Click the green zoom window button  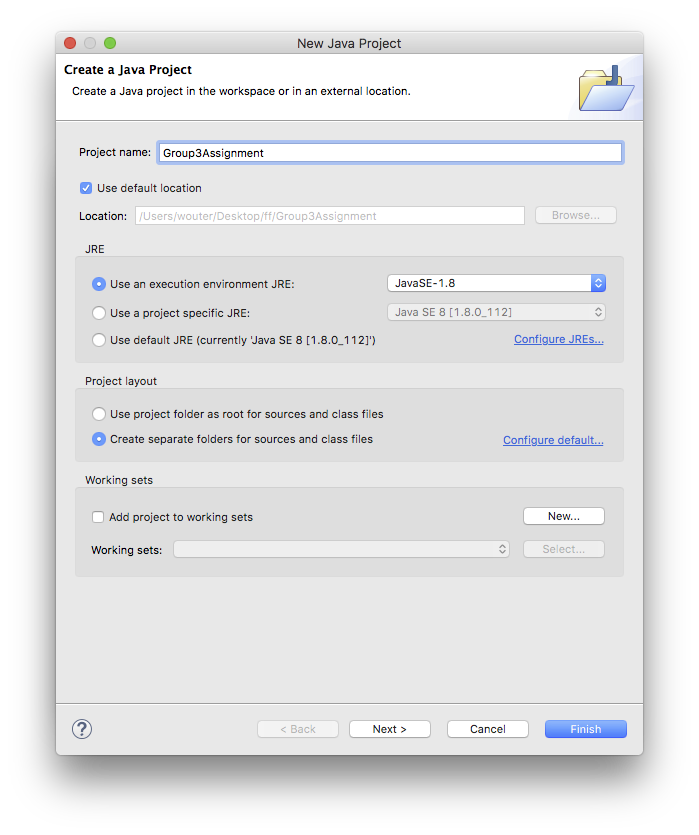110,43
